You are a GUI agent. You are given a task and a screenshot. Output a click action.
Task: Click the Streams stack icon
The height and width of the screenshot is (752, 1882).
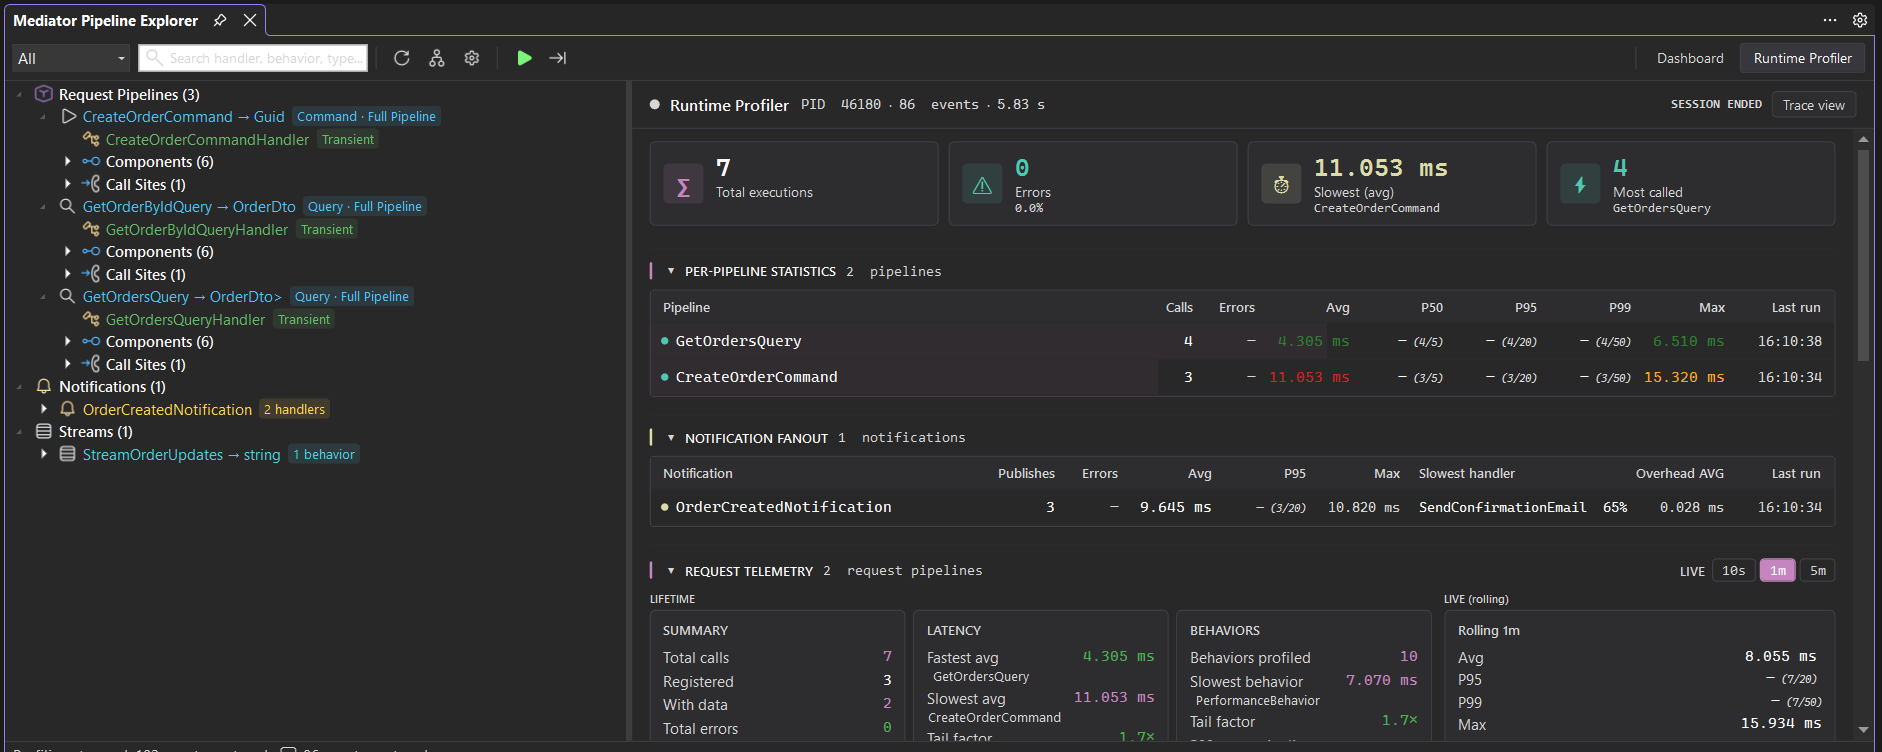pos(44,431)
